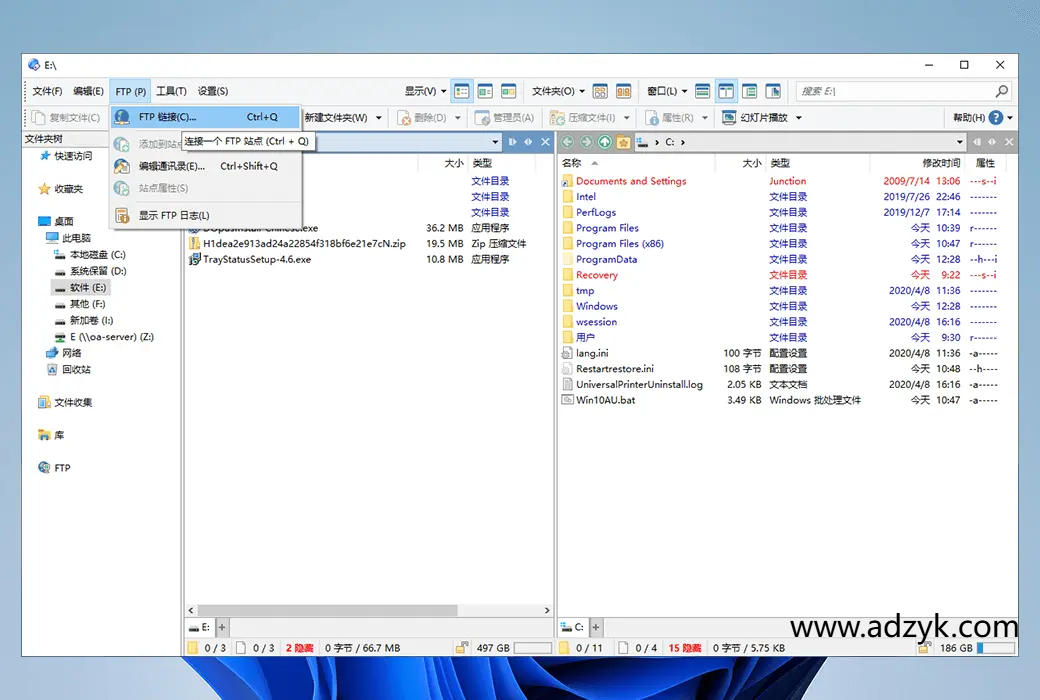1040x700 pixels.
Task: Close the right C: pane
Action: point(1009,142)
